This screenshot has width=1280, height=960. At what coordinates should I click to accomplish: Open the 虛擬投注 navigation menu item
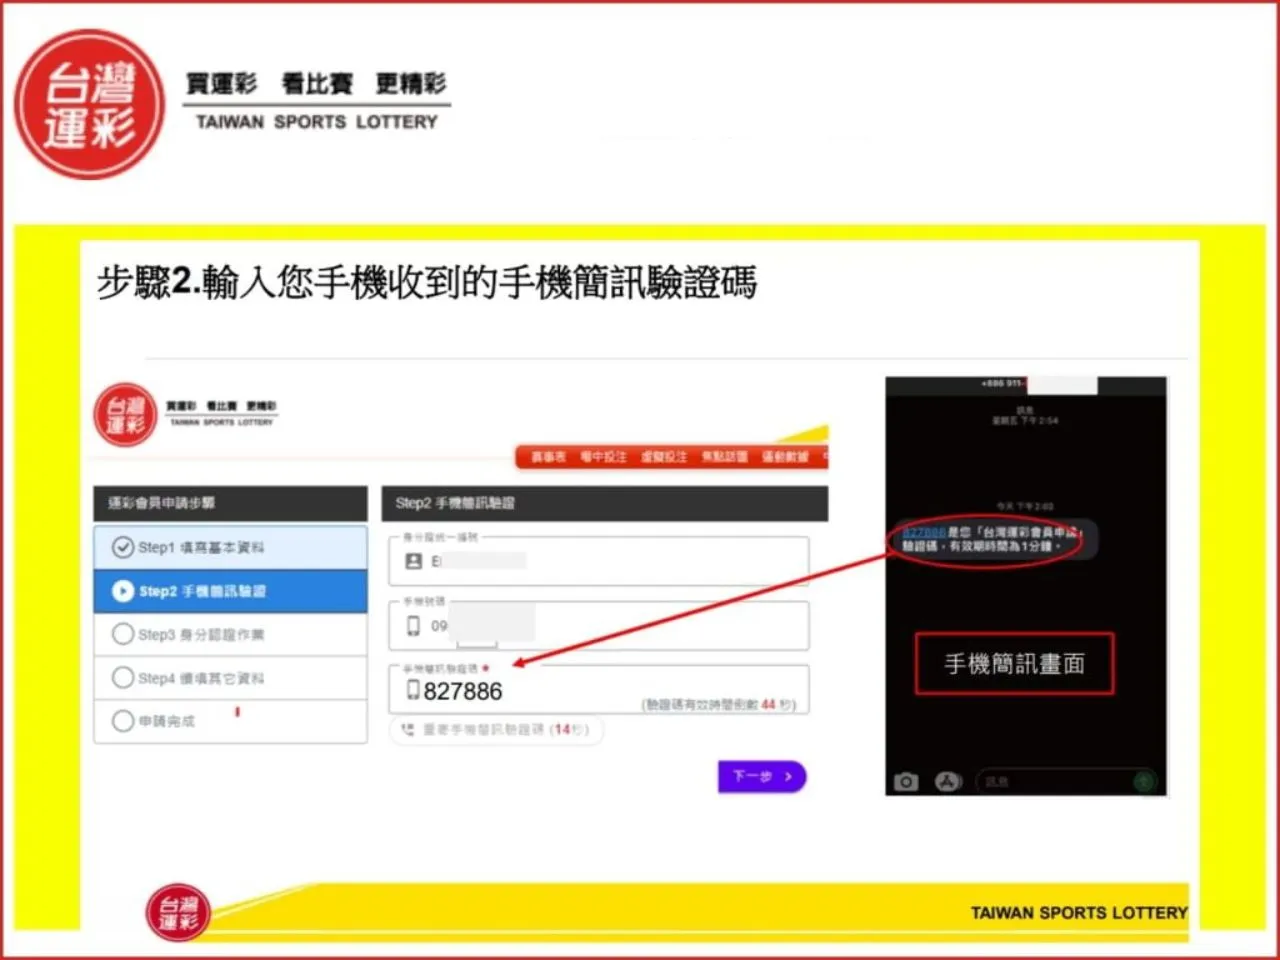tap(664, 457)
